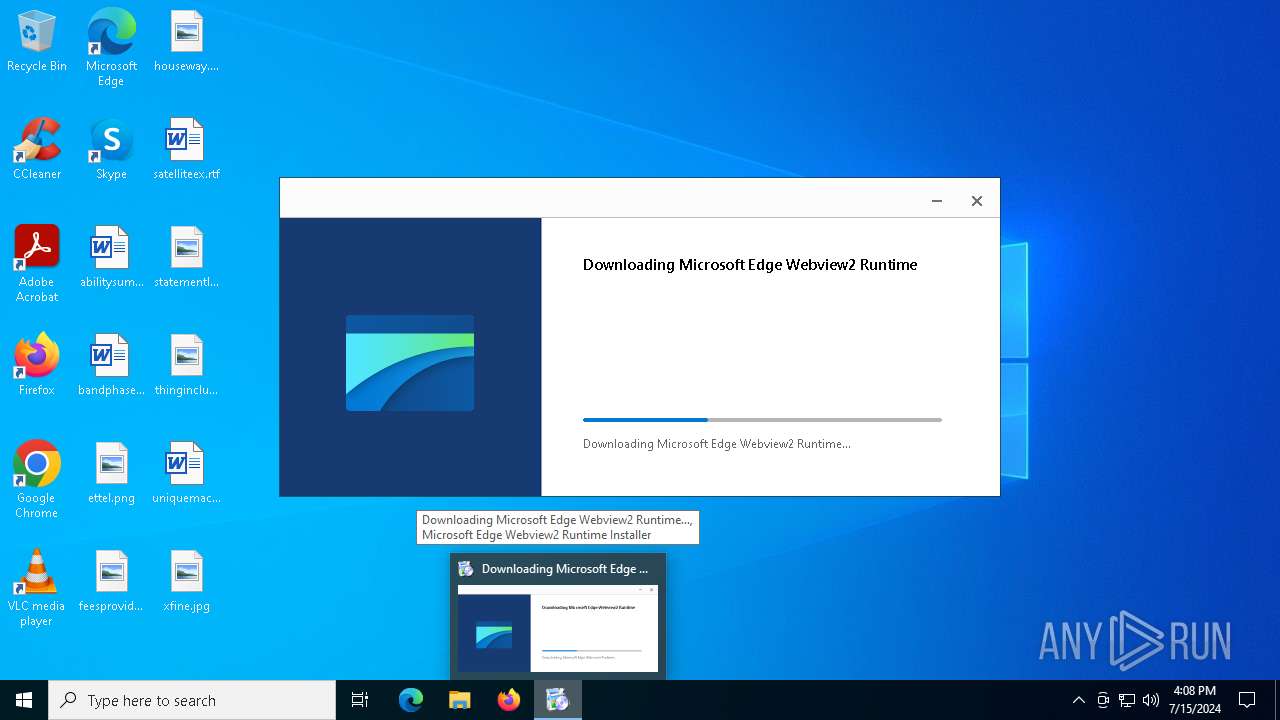The image size is (1280, 720).
Task: Open Adobe Acrobat desktop shortcut
Action: (x=37, y=263)
